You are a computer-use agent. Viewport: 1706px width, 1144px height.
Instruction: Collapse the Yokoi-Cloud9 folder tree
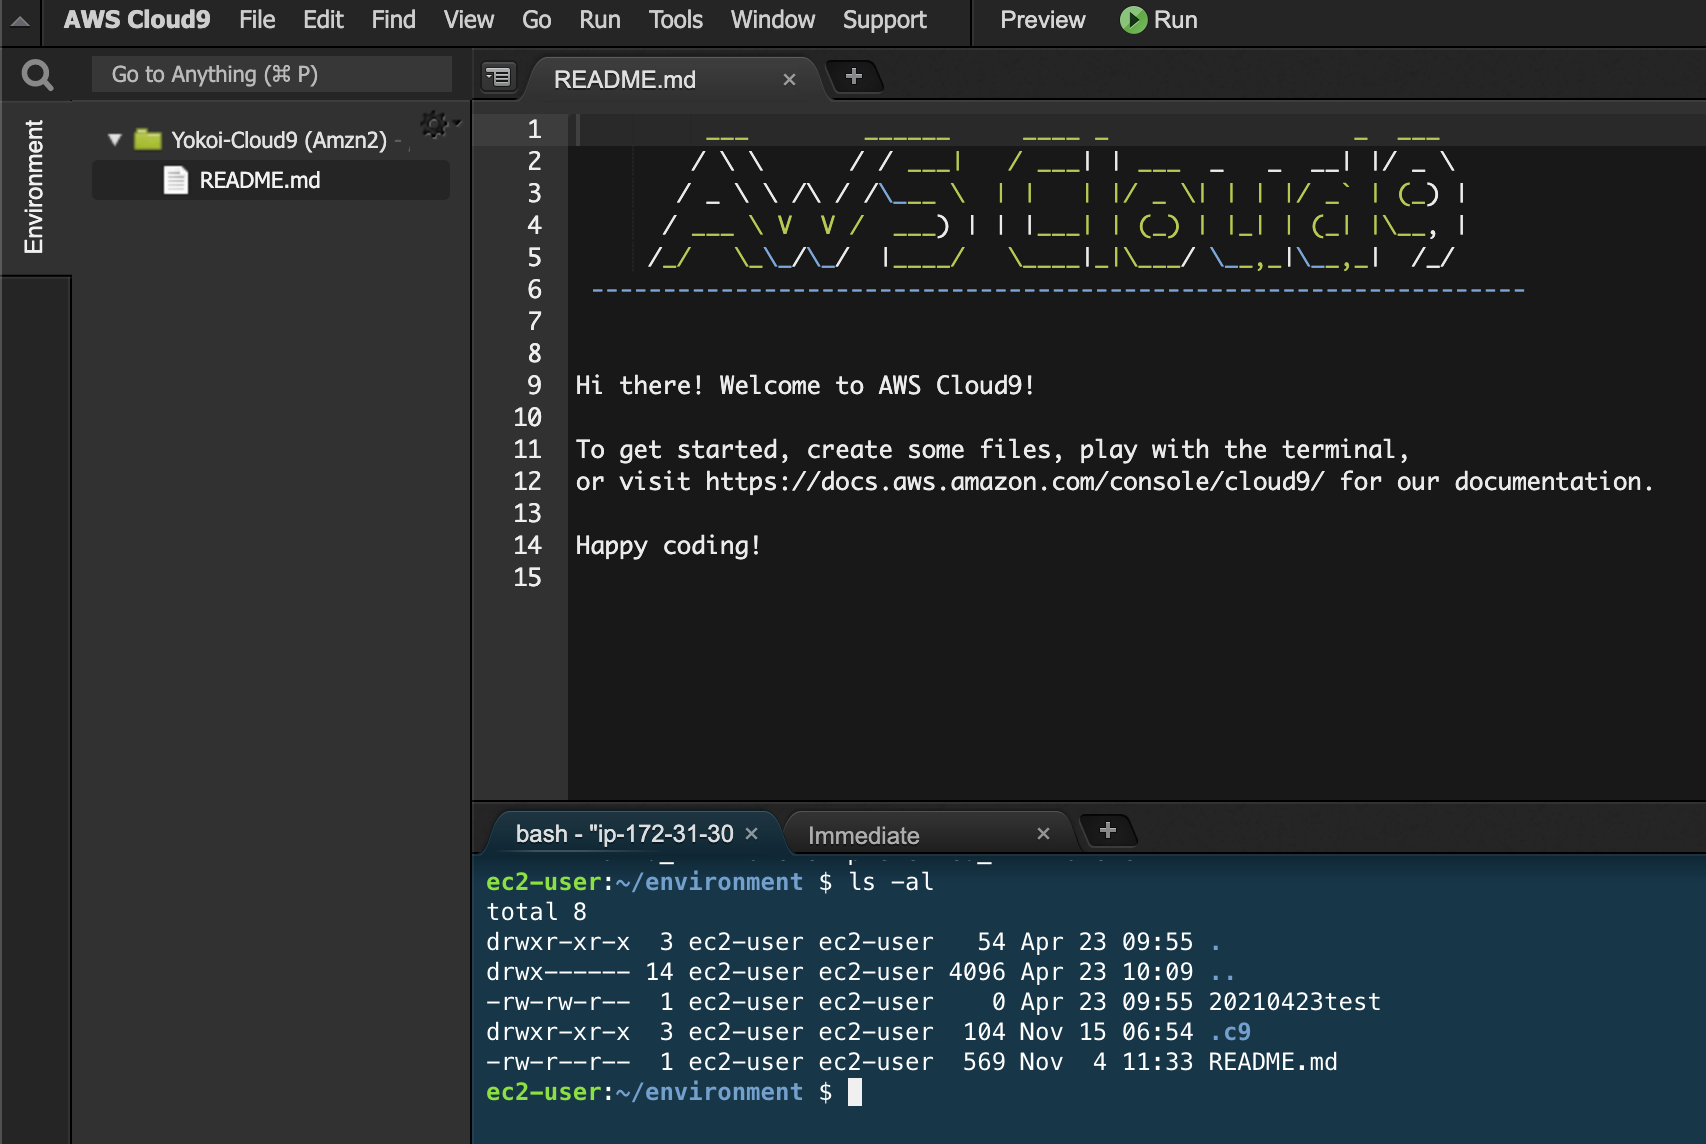[x=114, y=140]
